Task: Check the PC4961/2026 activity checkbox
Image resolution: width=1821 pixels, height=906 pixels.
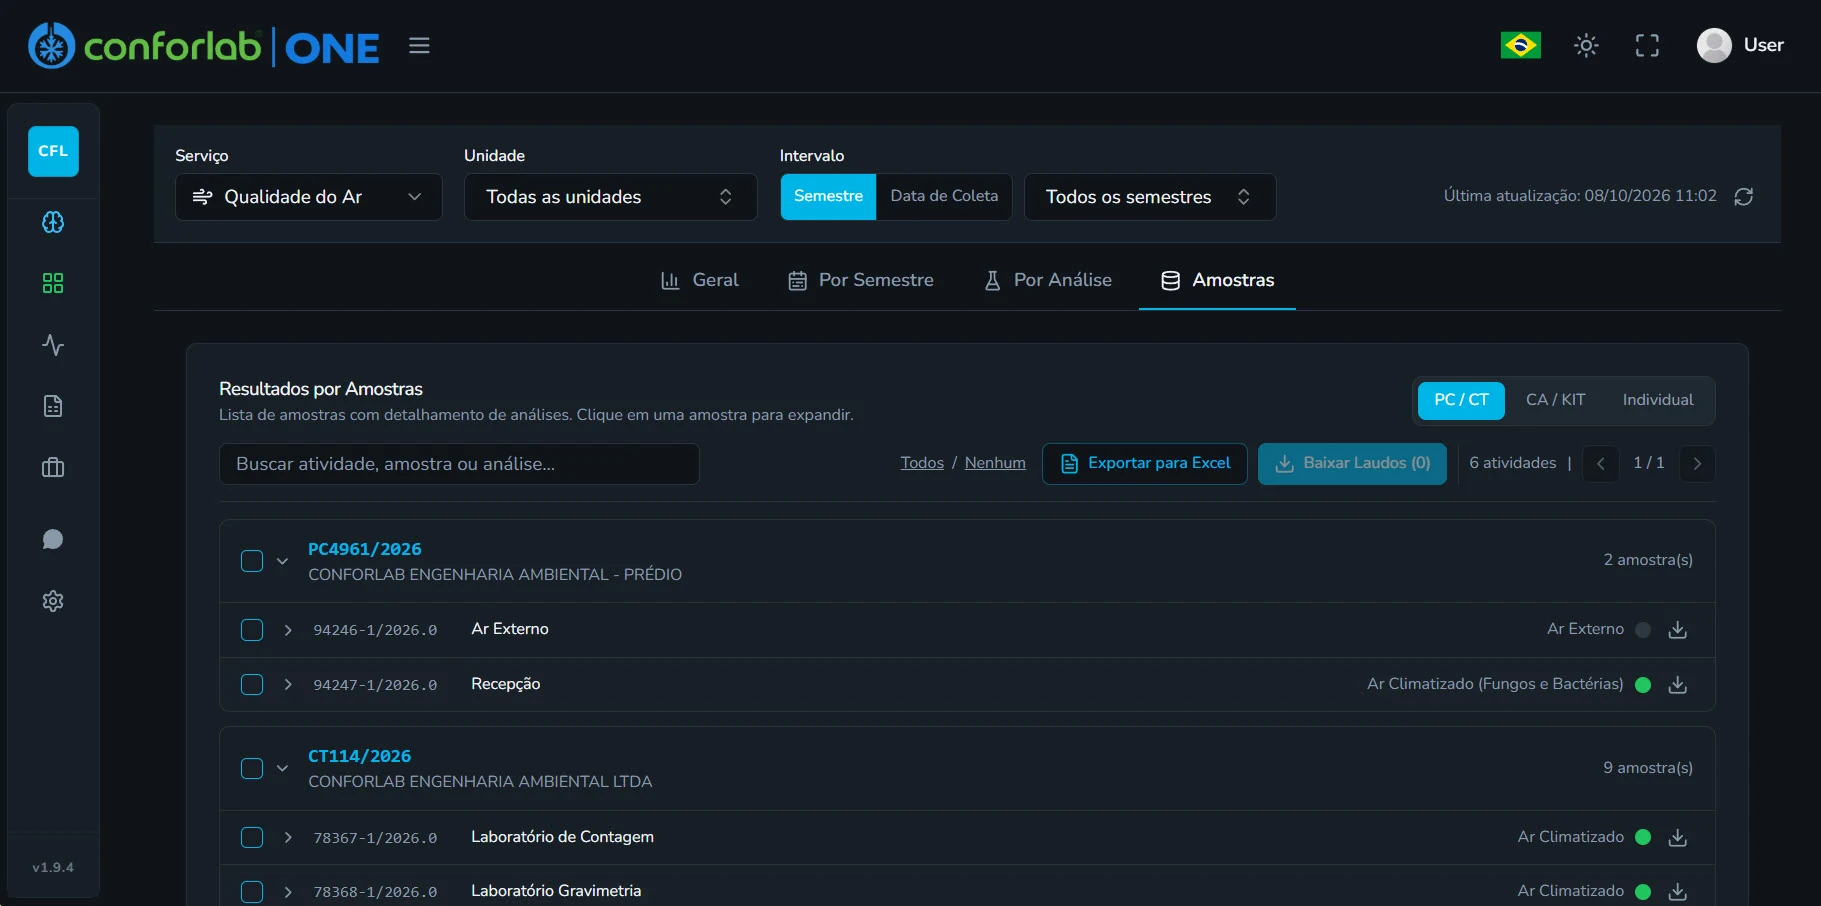Action: [252, 561]
